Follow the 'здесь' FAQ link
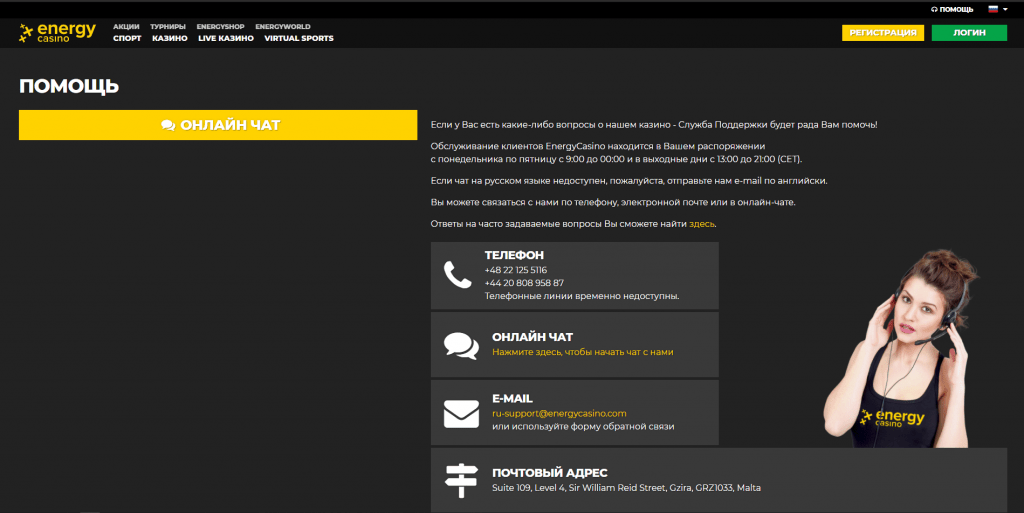This screenshot has height=513, width=1024. point(702,224)
